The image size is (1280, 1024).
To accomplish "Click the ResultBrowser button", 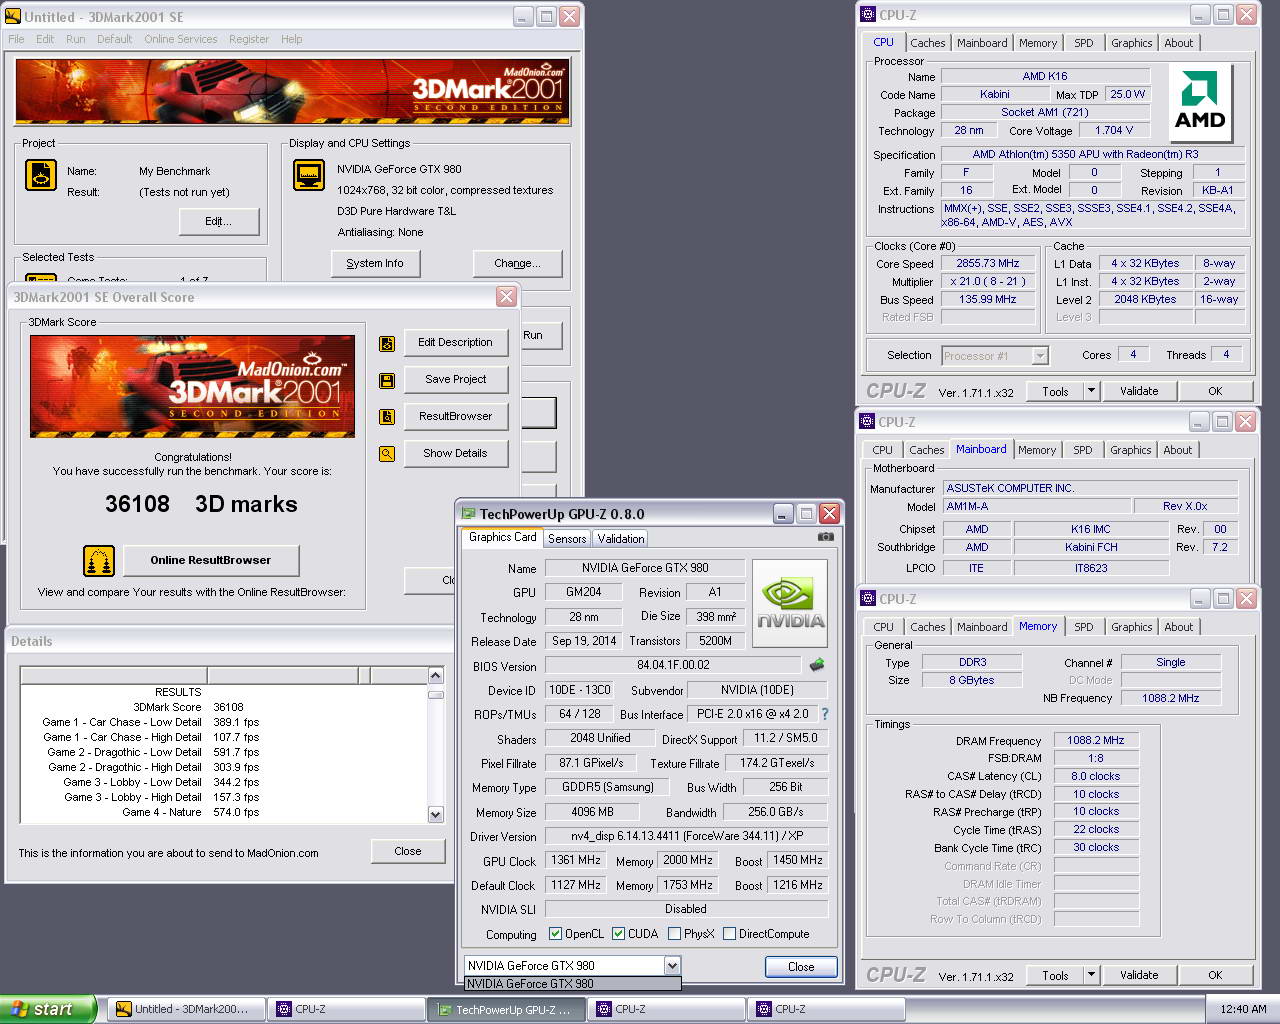I will pyautogui.click(x=455, y=417).
